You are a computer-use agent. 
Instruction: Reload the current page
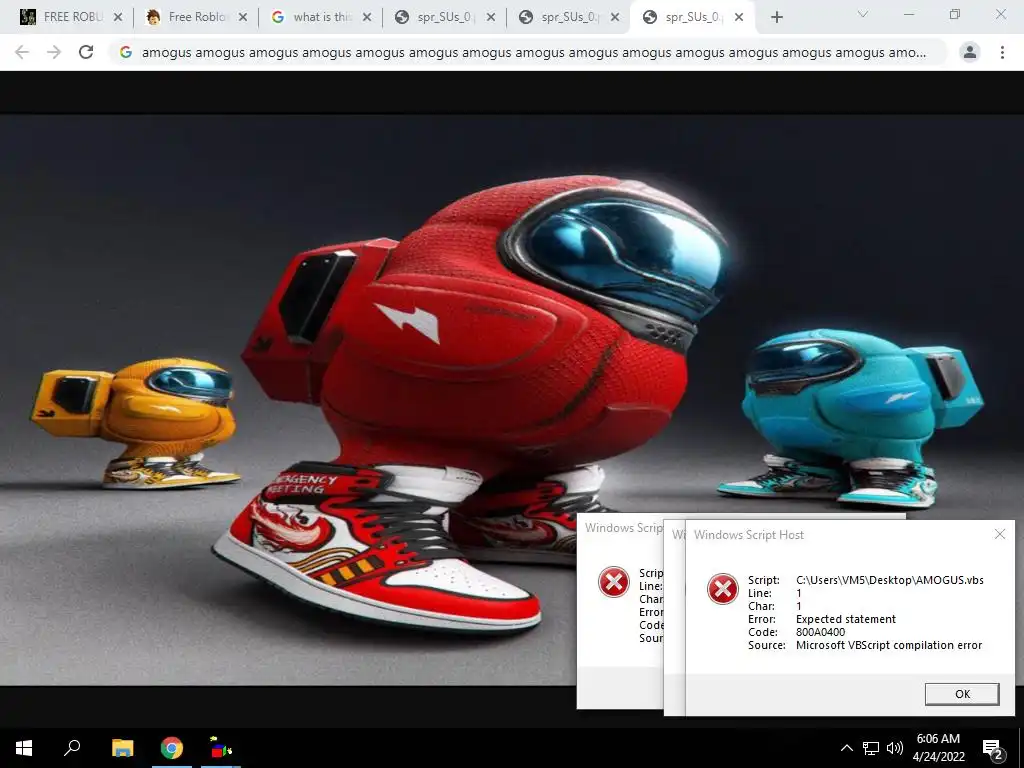(x=86, y=52)
